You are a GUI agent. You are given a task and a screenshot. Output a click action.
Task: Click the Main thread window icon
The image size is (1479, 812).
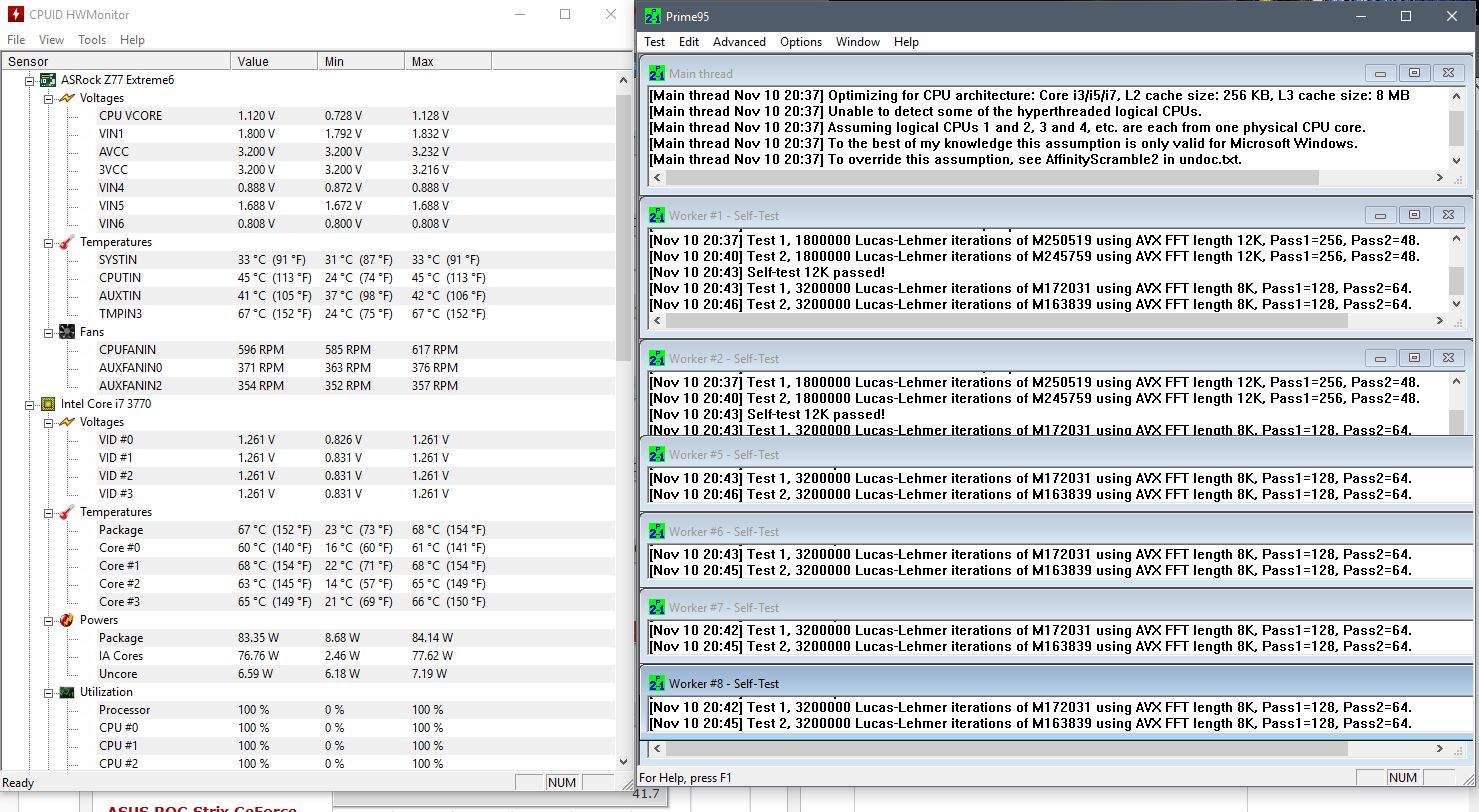[657, 73]
